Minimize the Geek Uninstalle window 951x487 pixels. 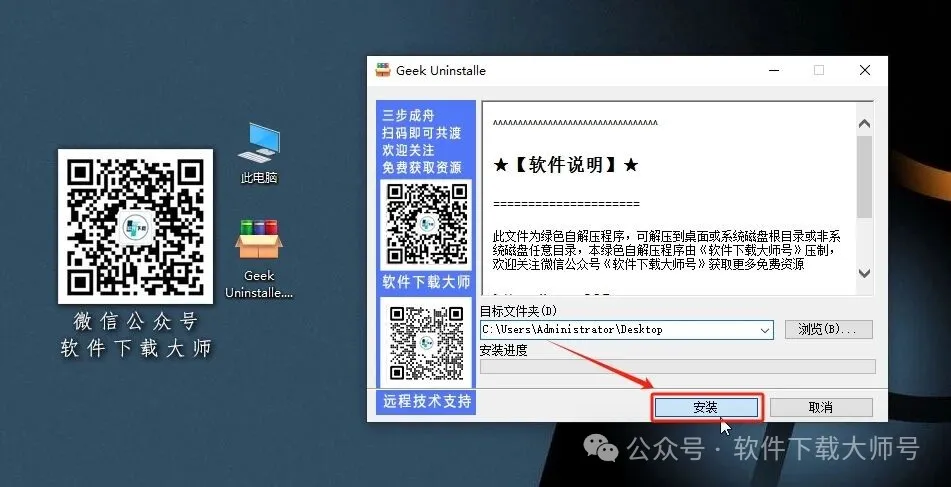(774, 70)
